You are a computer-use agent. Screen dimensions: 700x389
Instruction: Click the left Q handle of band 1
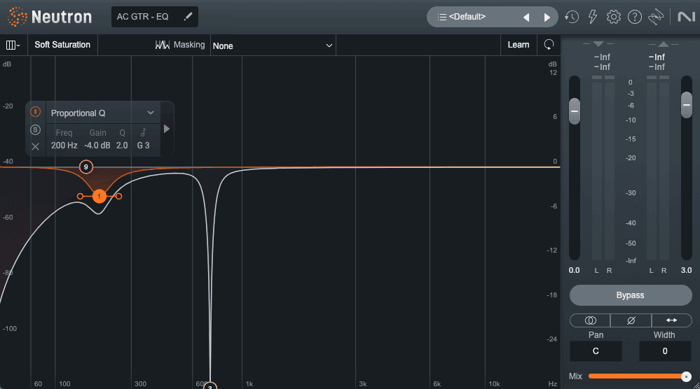coord(80,196)
